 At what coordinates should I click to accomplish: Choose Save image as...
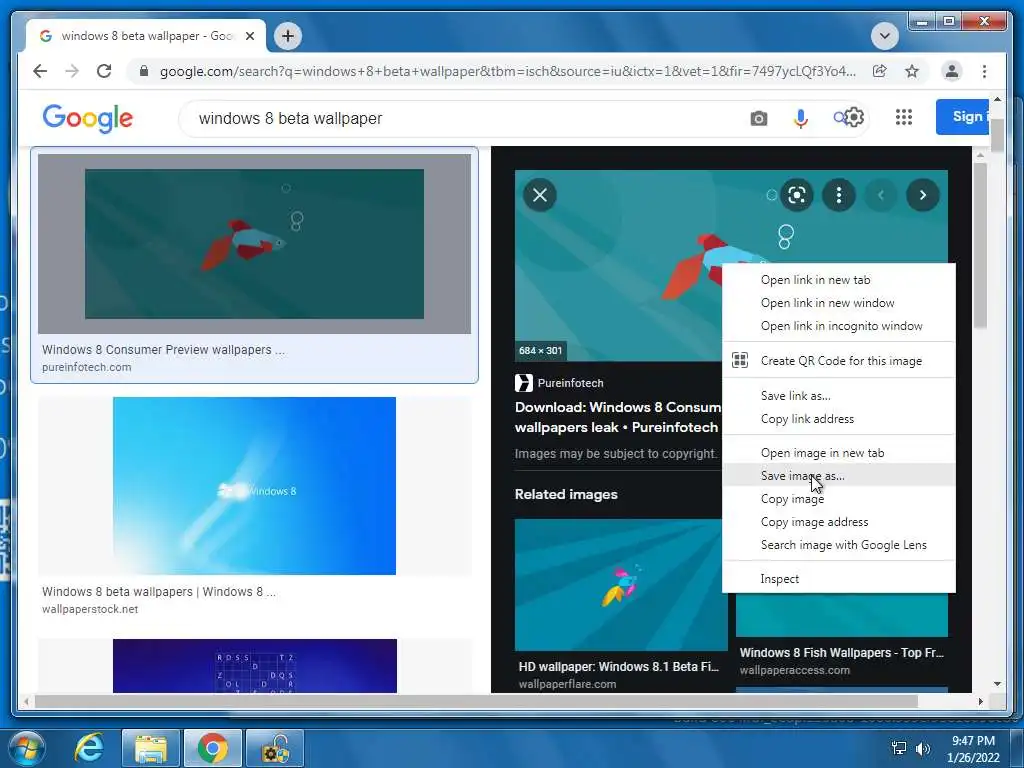(839, 475)
